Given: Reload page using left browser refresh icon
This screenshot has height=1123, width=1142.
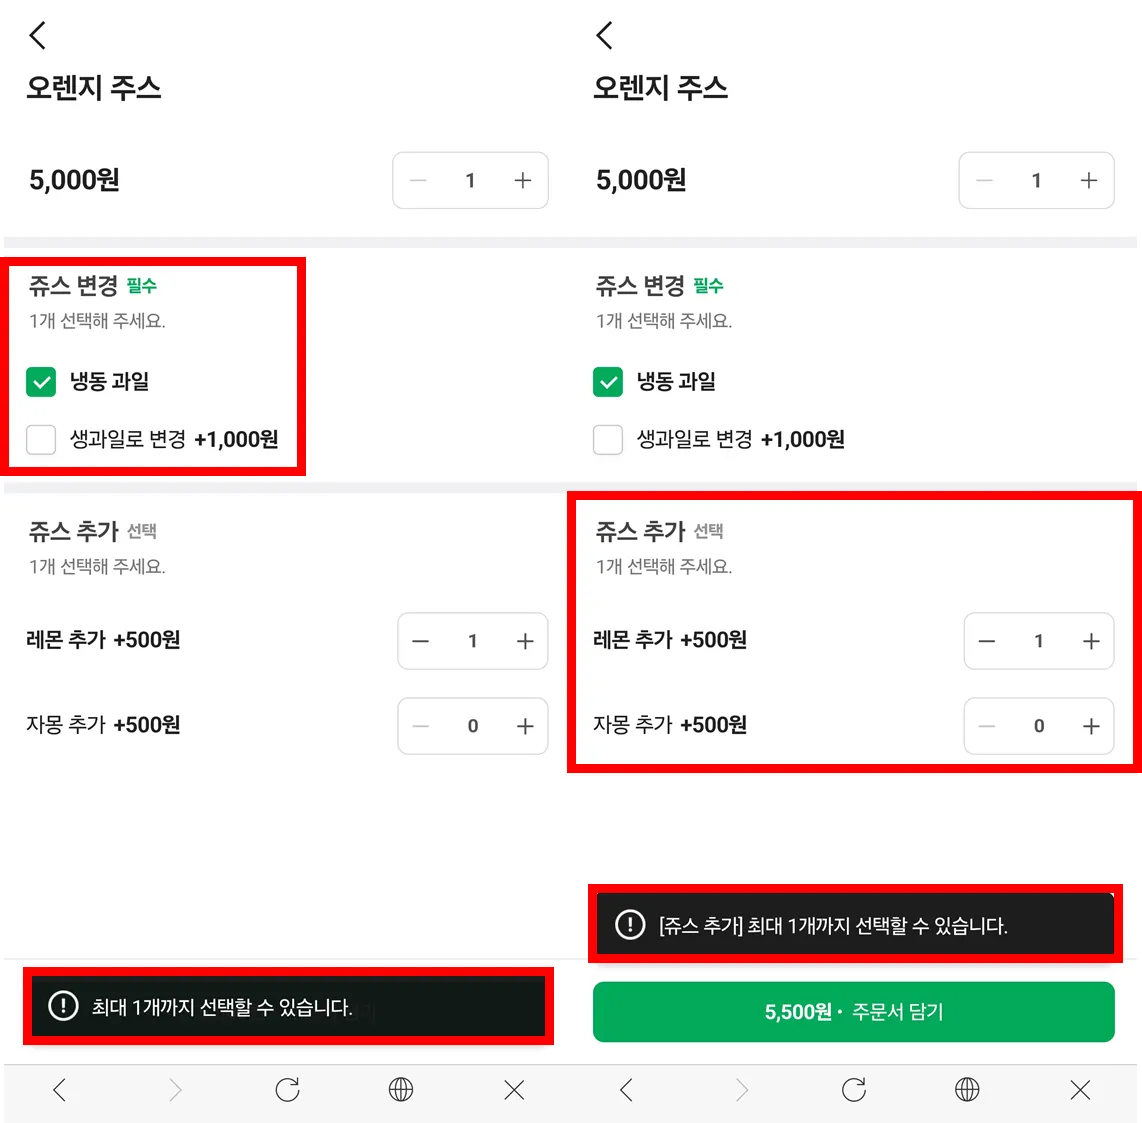Looking at the screenshot, I should pos(288,1089).
